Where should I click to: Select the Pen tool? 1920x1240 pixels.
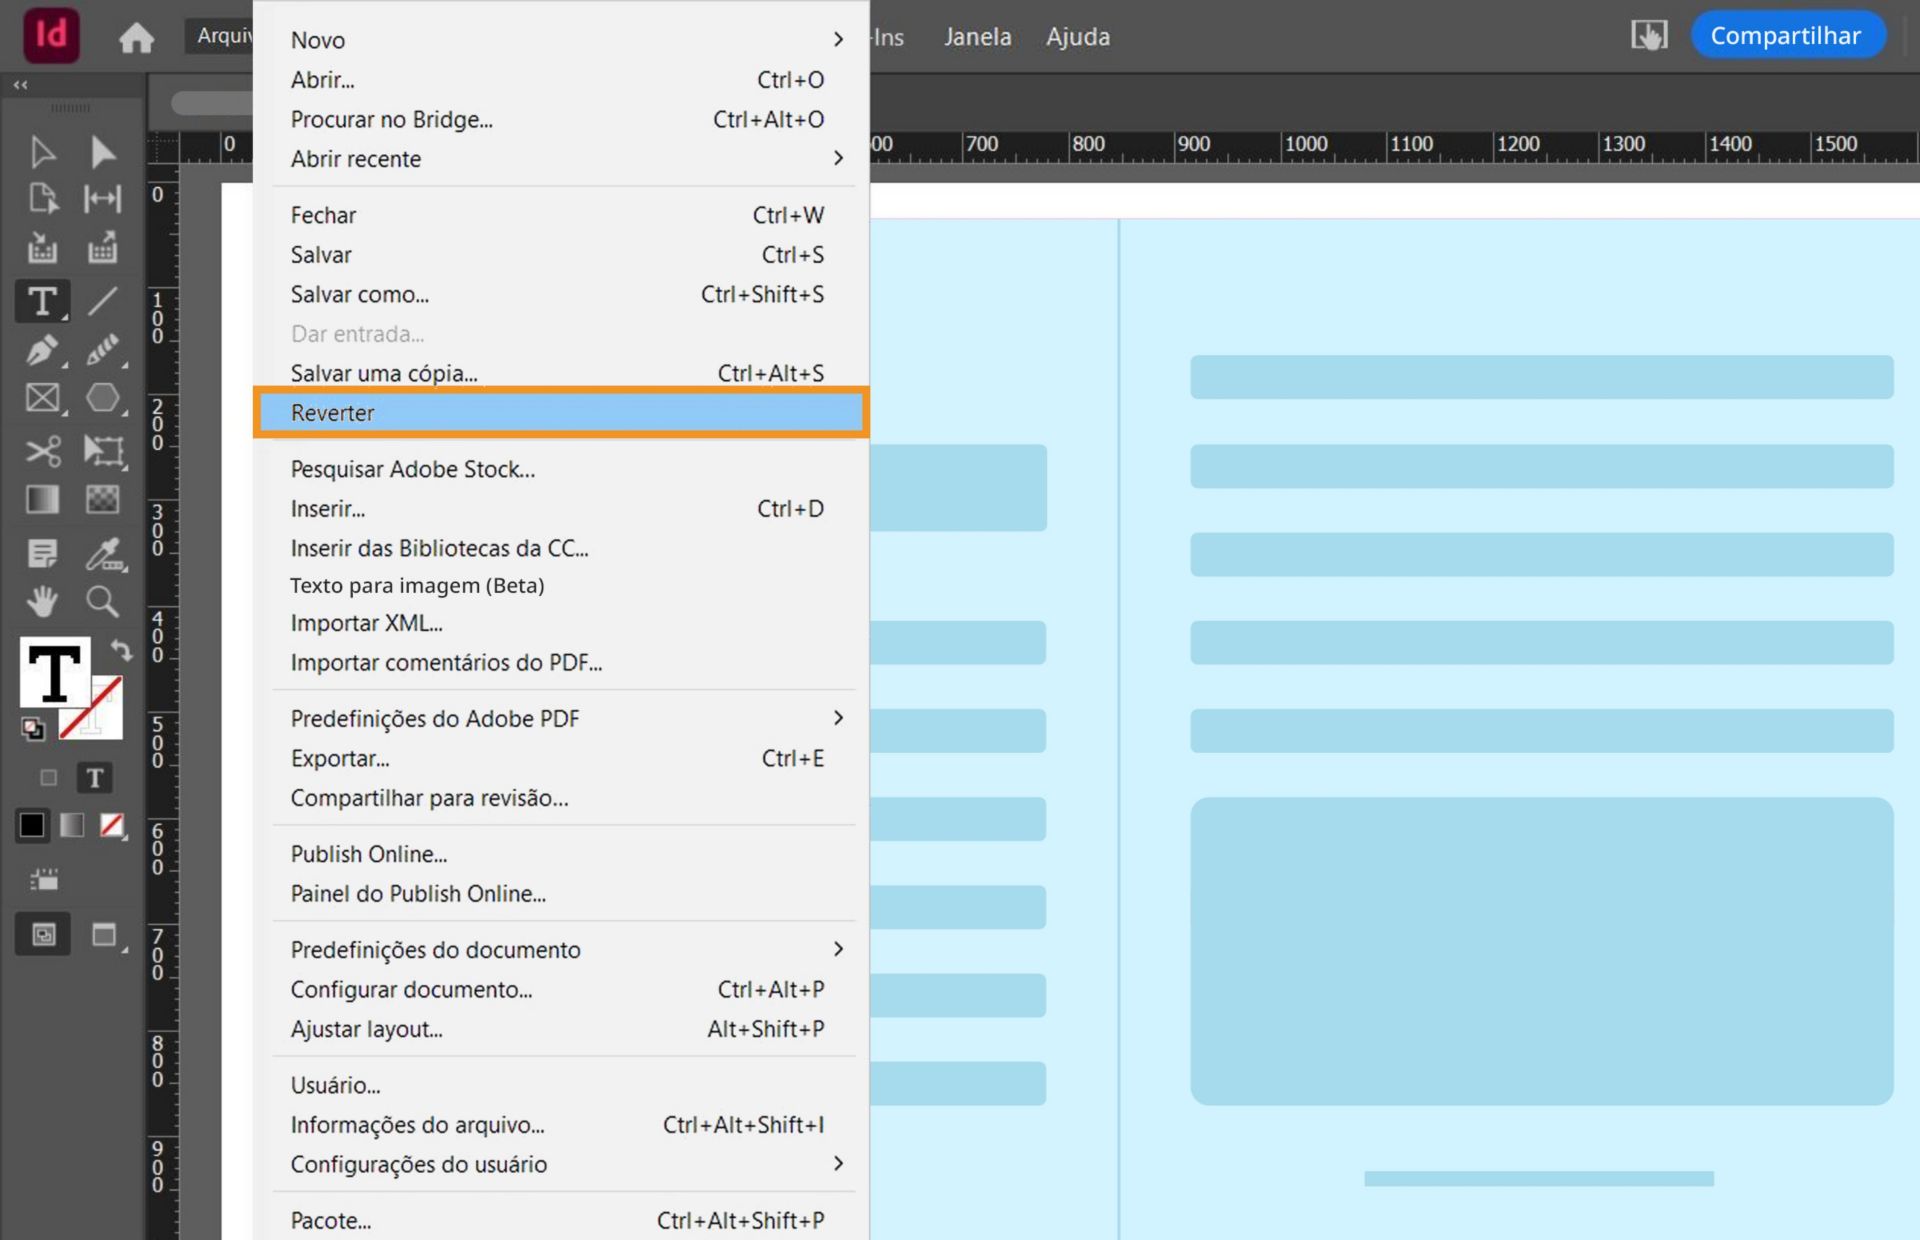42,351
